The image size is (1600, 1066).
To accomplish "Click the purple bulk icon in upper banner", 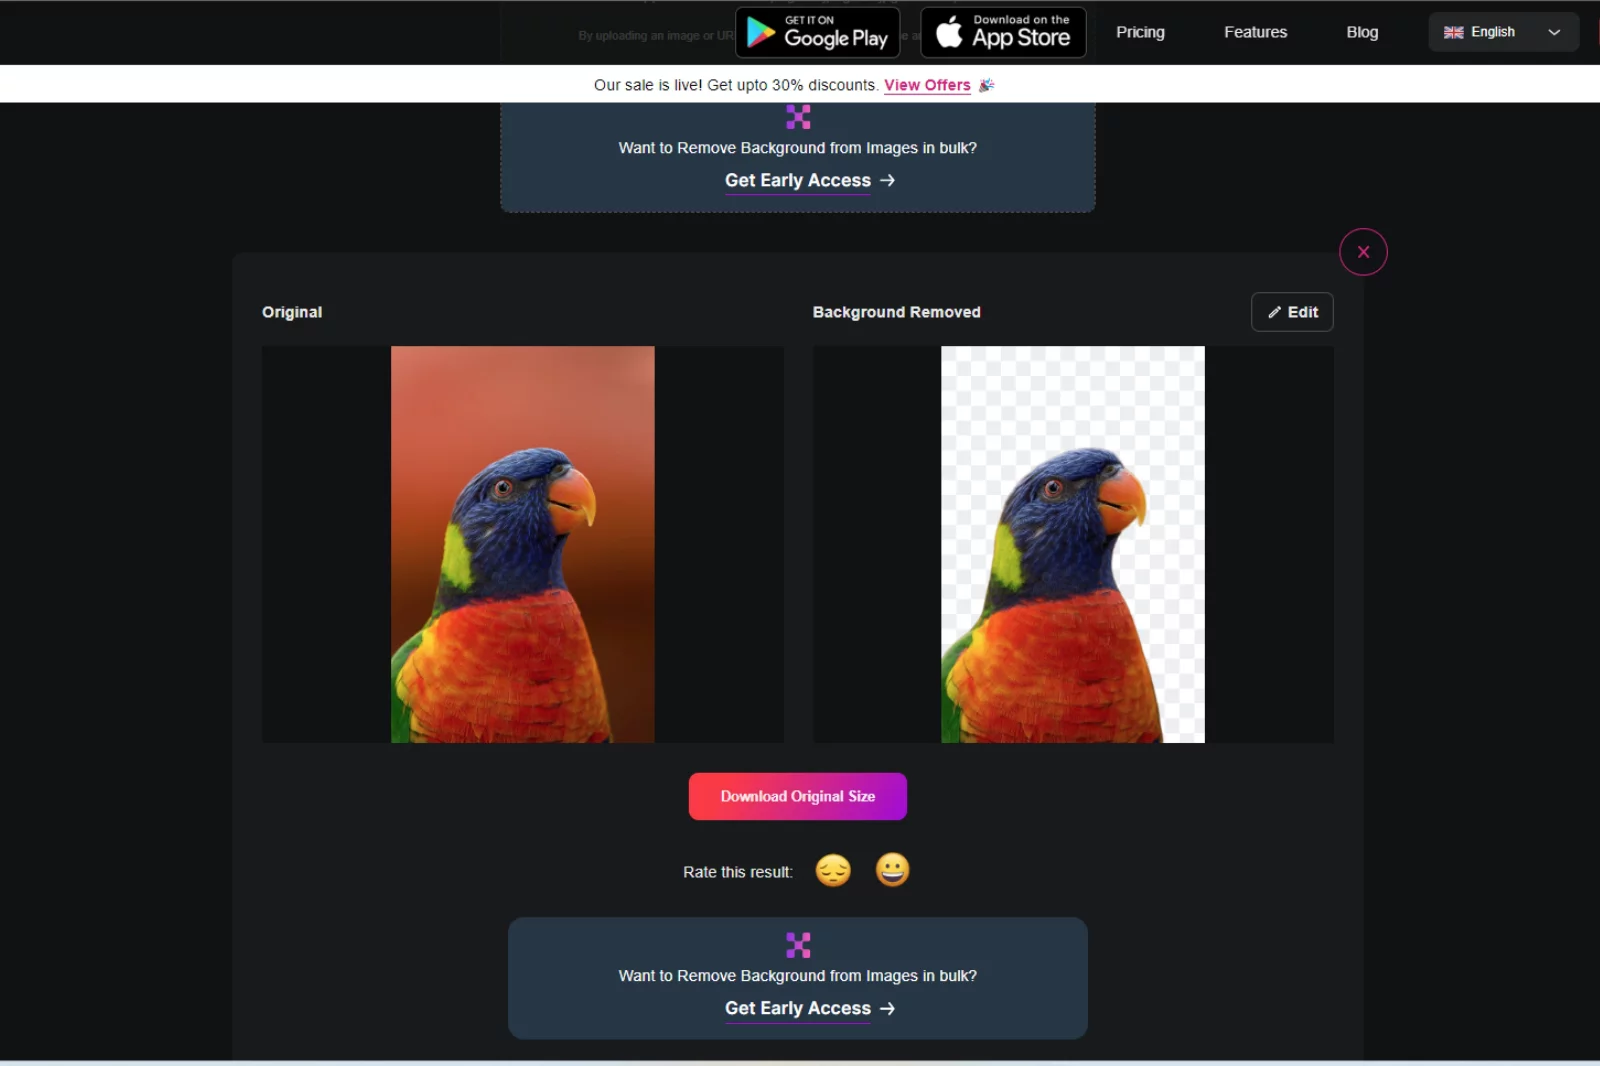I will 798,117.
